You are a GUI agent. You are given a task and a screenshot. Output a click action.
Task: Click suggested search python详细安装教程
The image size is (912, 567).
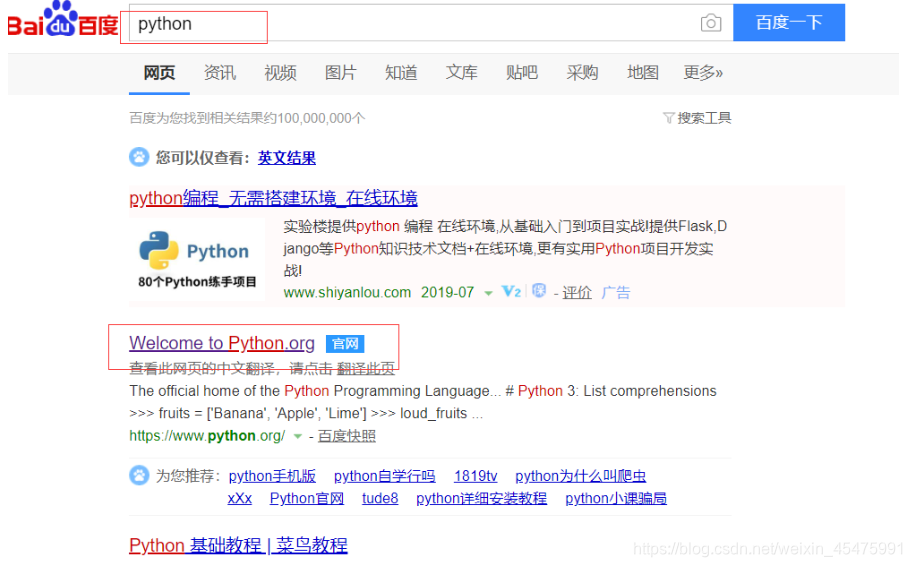pyautogui.click(x=482, y=498)
